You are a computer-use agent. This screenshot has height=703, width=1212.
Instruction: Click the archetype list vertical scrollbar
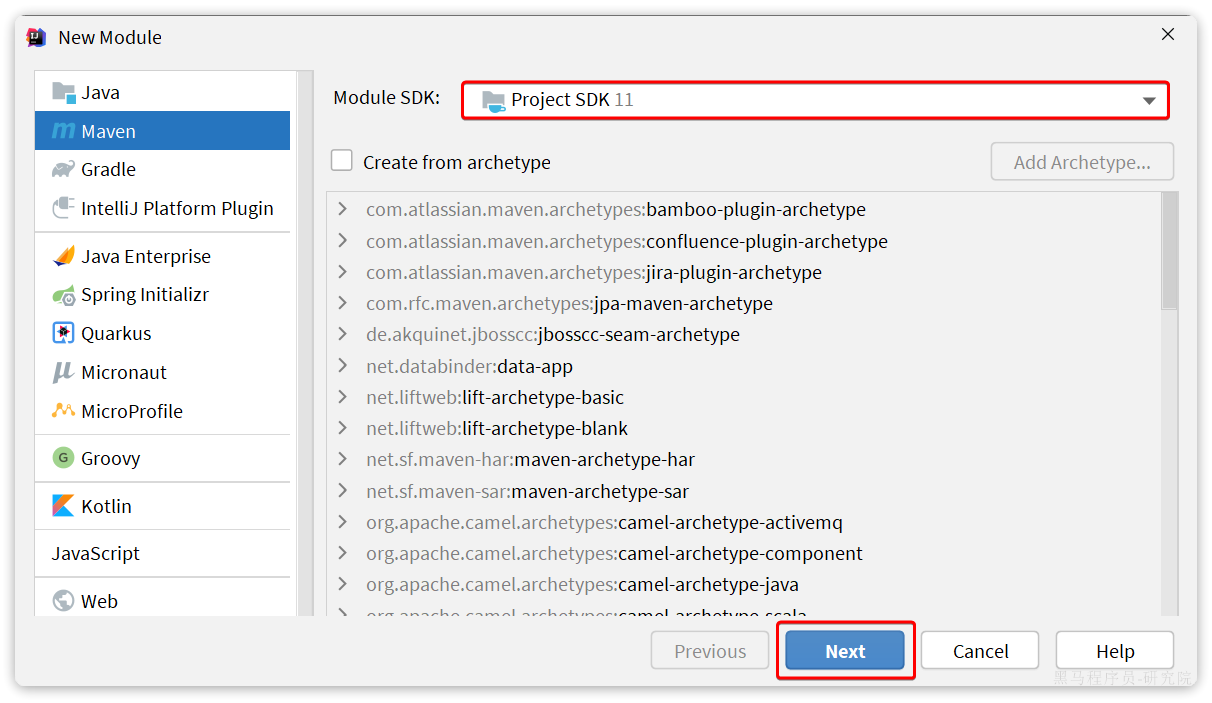[x=1169, y=251]
